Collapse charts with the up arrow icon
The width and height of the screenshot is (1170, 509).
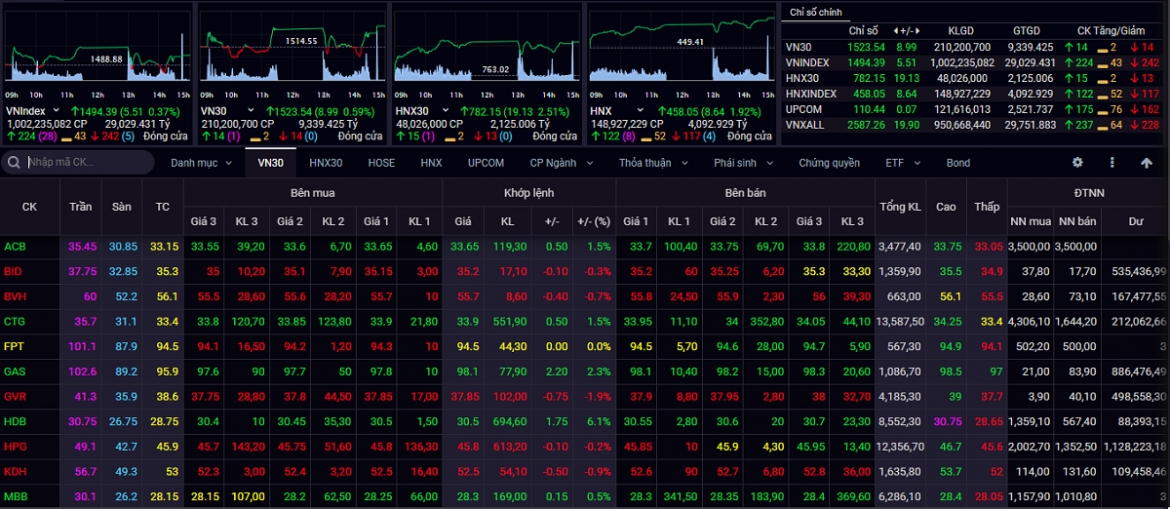(1147, 163)
